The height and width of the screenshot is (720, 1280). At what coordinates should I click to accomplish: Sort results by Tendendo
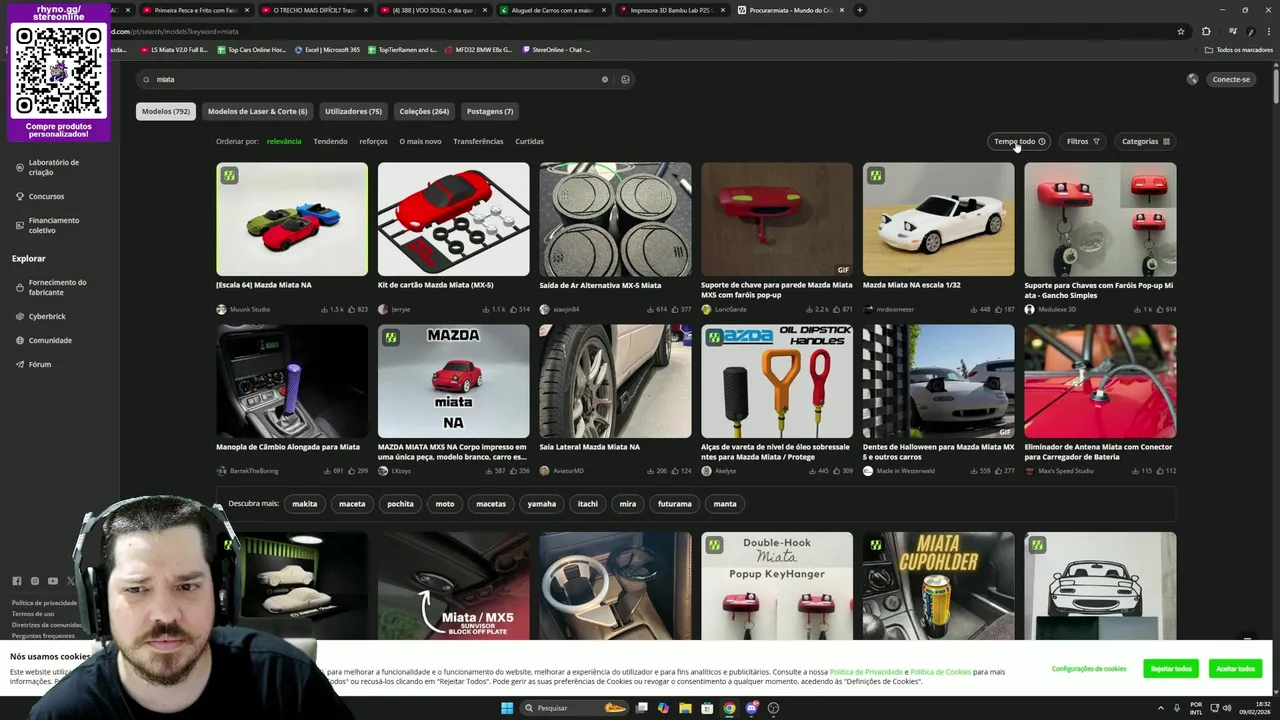[x=330, y=141]
